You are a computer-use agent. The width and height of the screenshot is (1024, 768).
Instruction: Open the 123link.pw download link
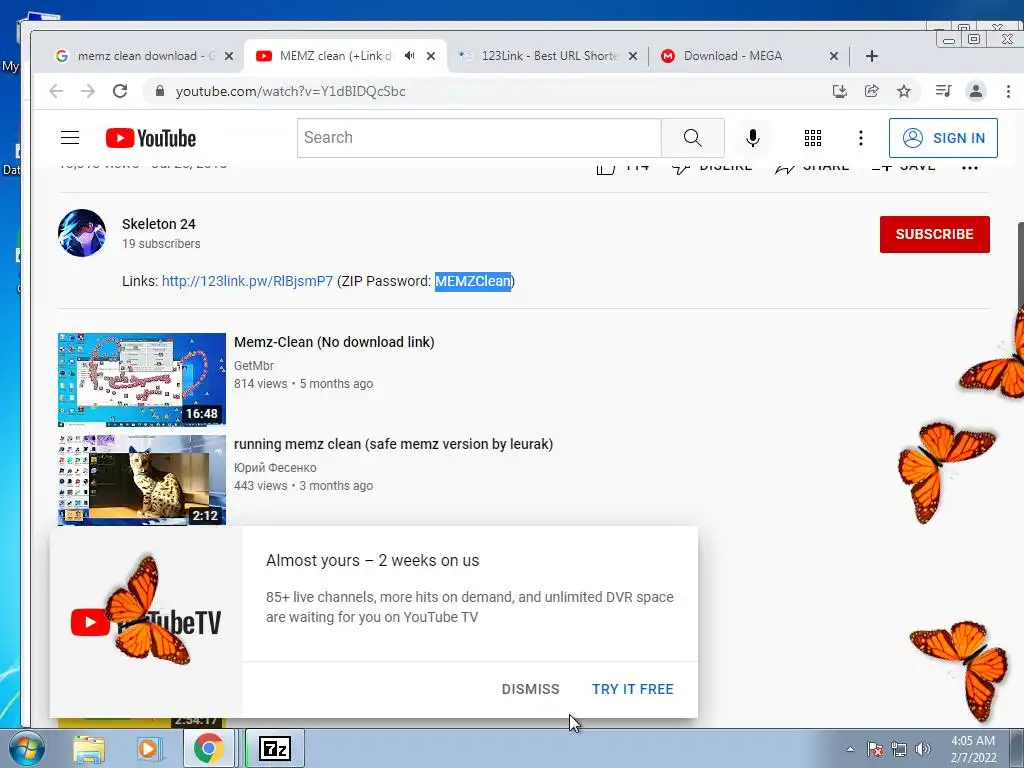(248, 281)
